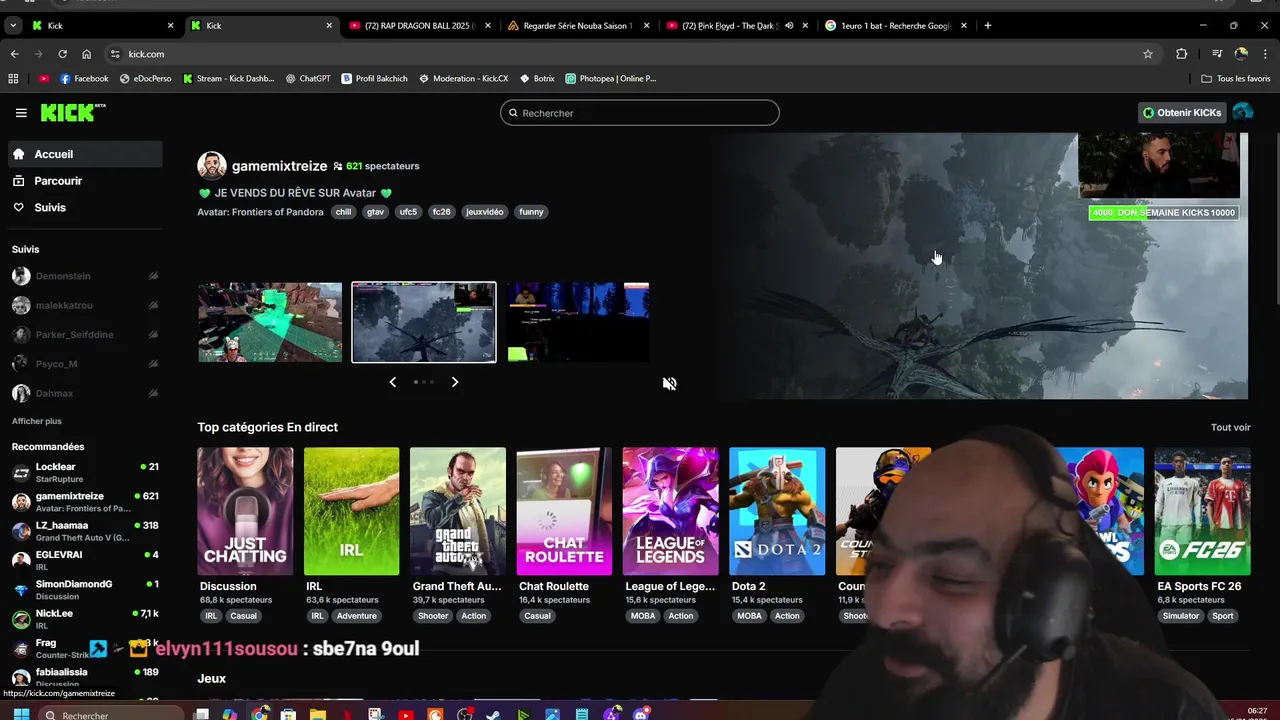Open gamemixtreize featured streamer name
This screenshot has width=1280, height=720.
(x=279, y=166)
